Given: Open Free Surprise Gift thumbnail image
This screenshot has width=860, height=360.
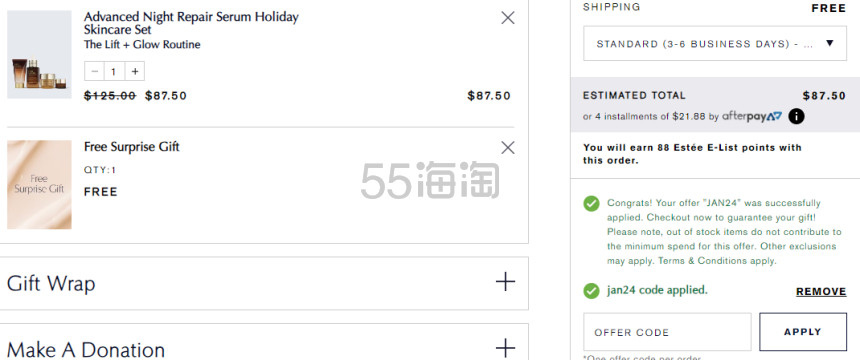Looking at the screenshot, I should 39,184.
